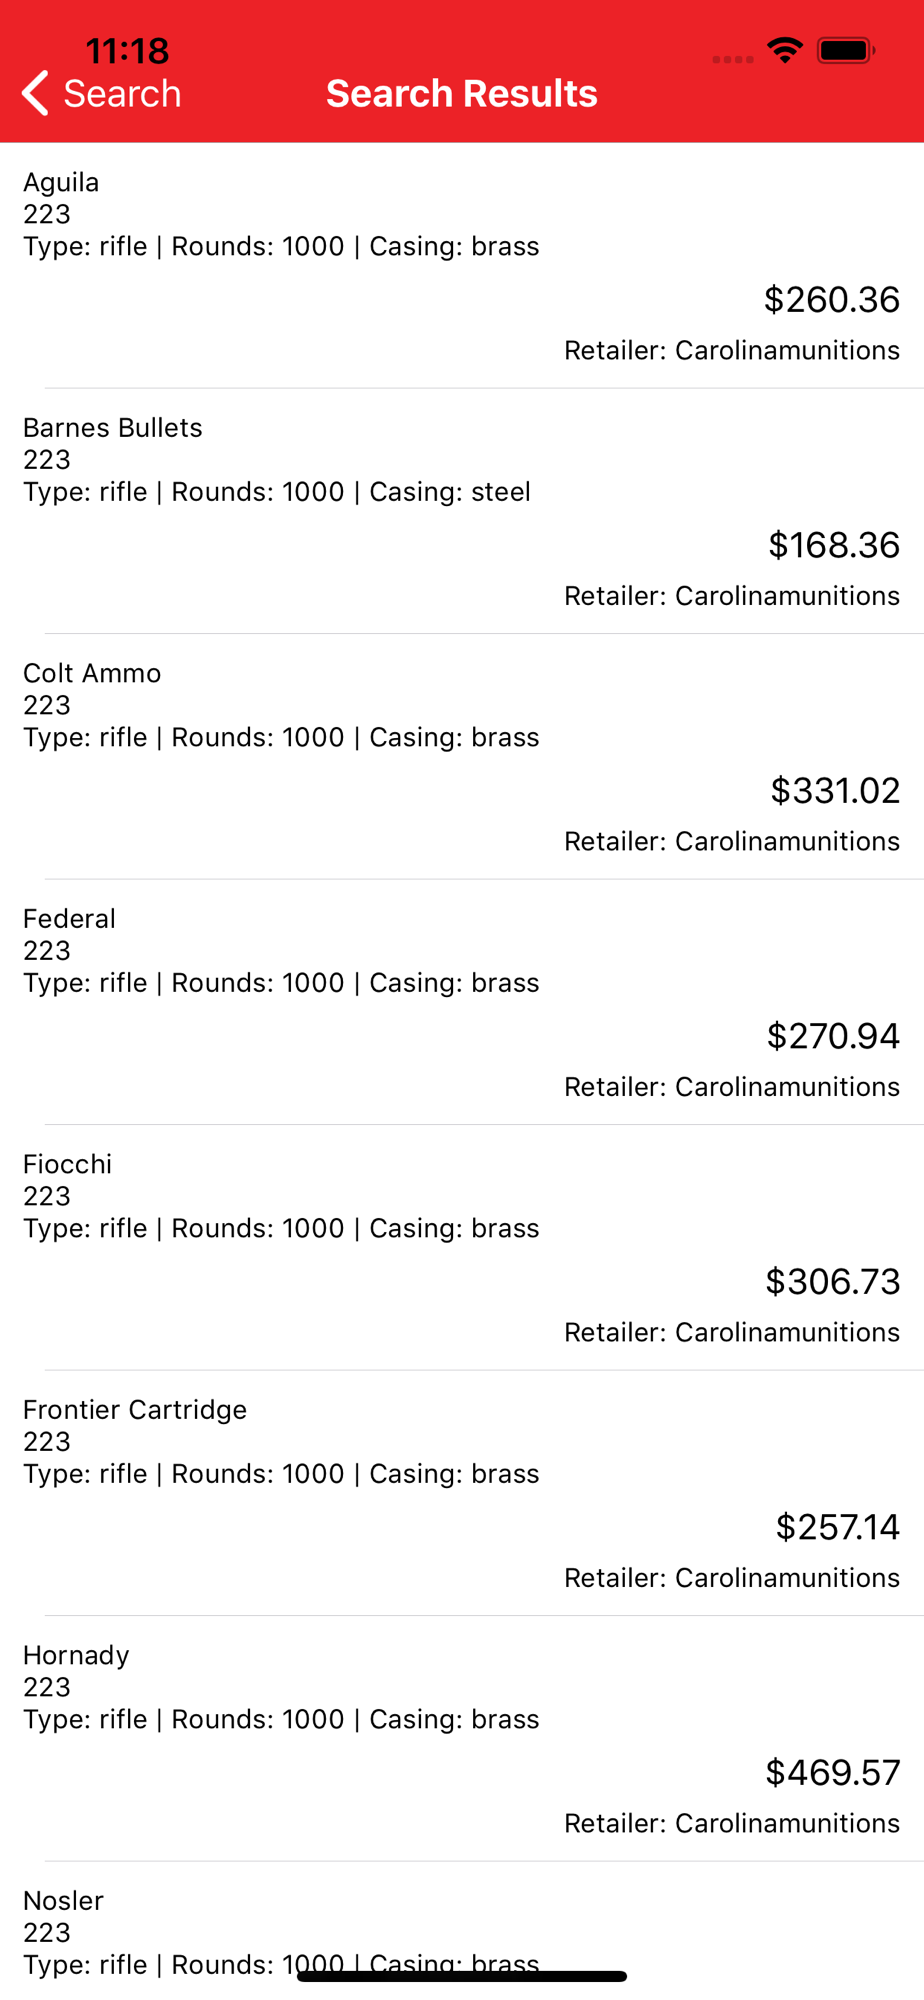Open the Hornady 223 listing
This screenshot has height=2000, width=924.
pos(462,1738)
